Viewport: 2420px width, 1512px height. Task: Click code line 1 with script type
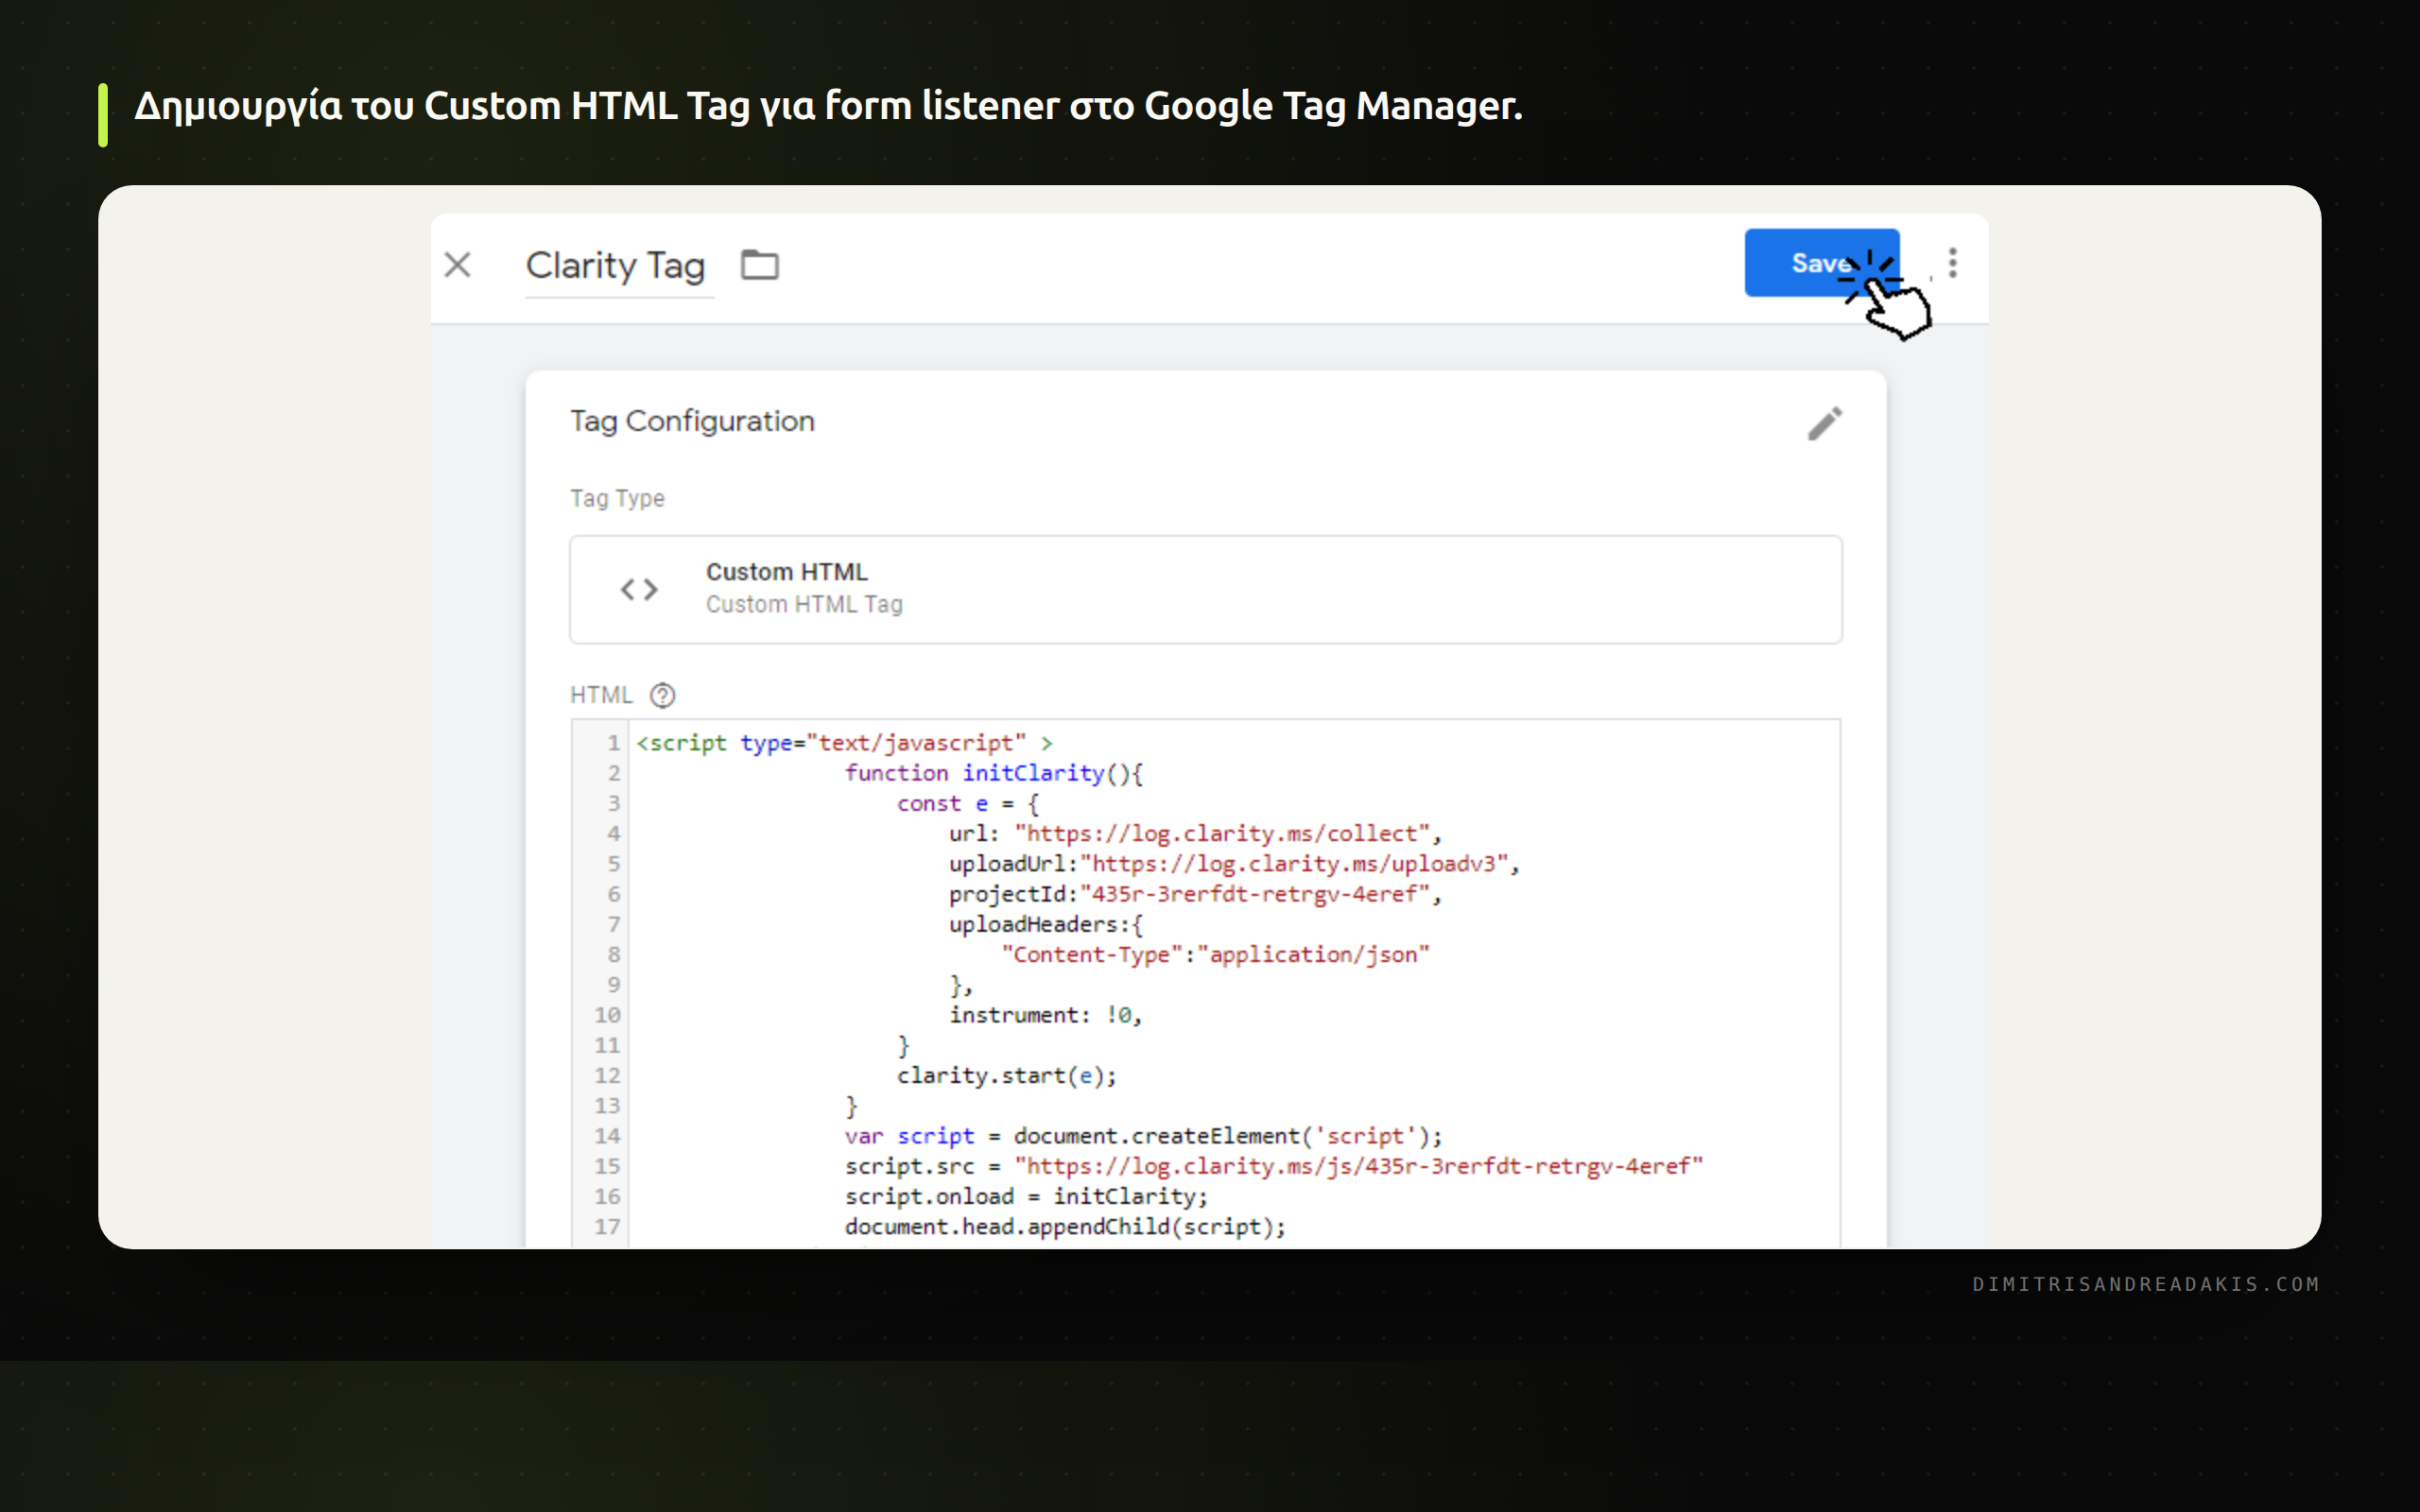[x=844, y=743]
